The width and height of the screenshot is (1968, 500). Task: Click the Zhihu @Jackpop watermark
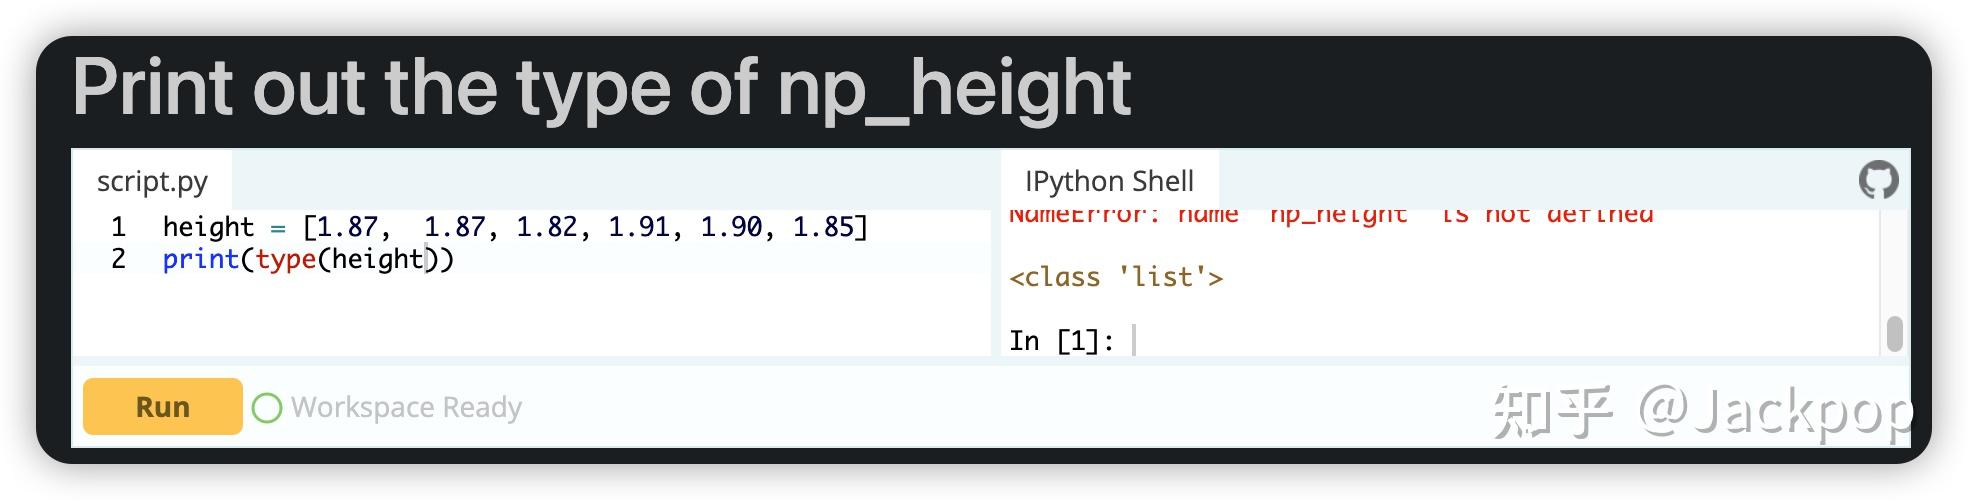click(1700, 411)
